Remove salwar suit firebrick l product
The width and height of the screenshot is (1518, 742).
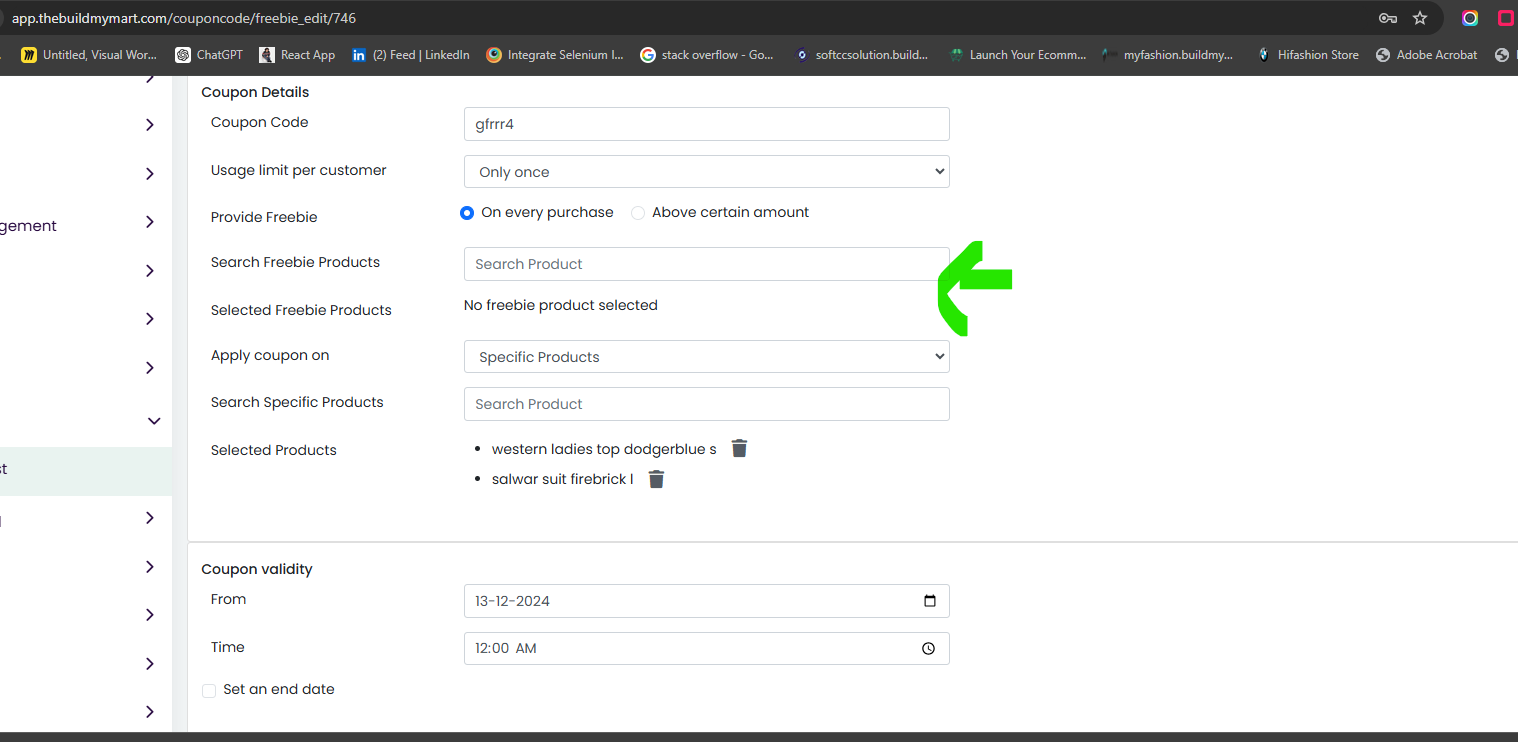click(656, 479)
